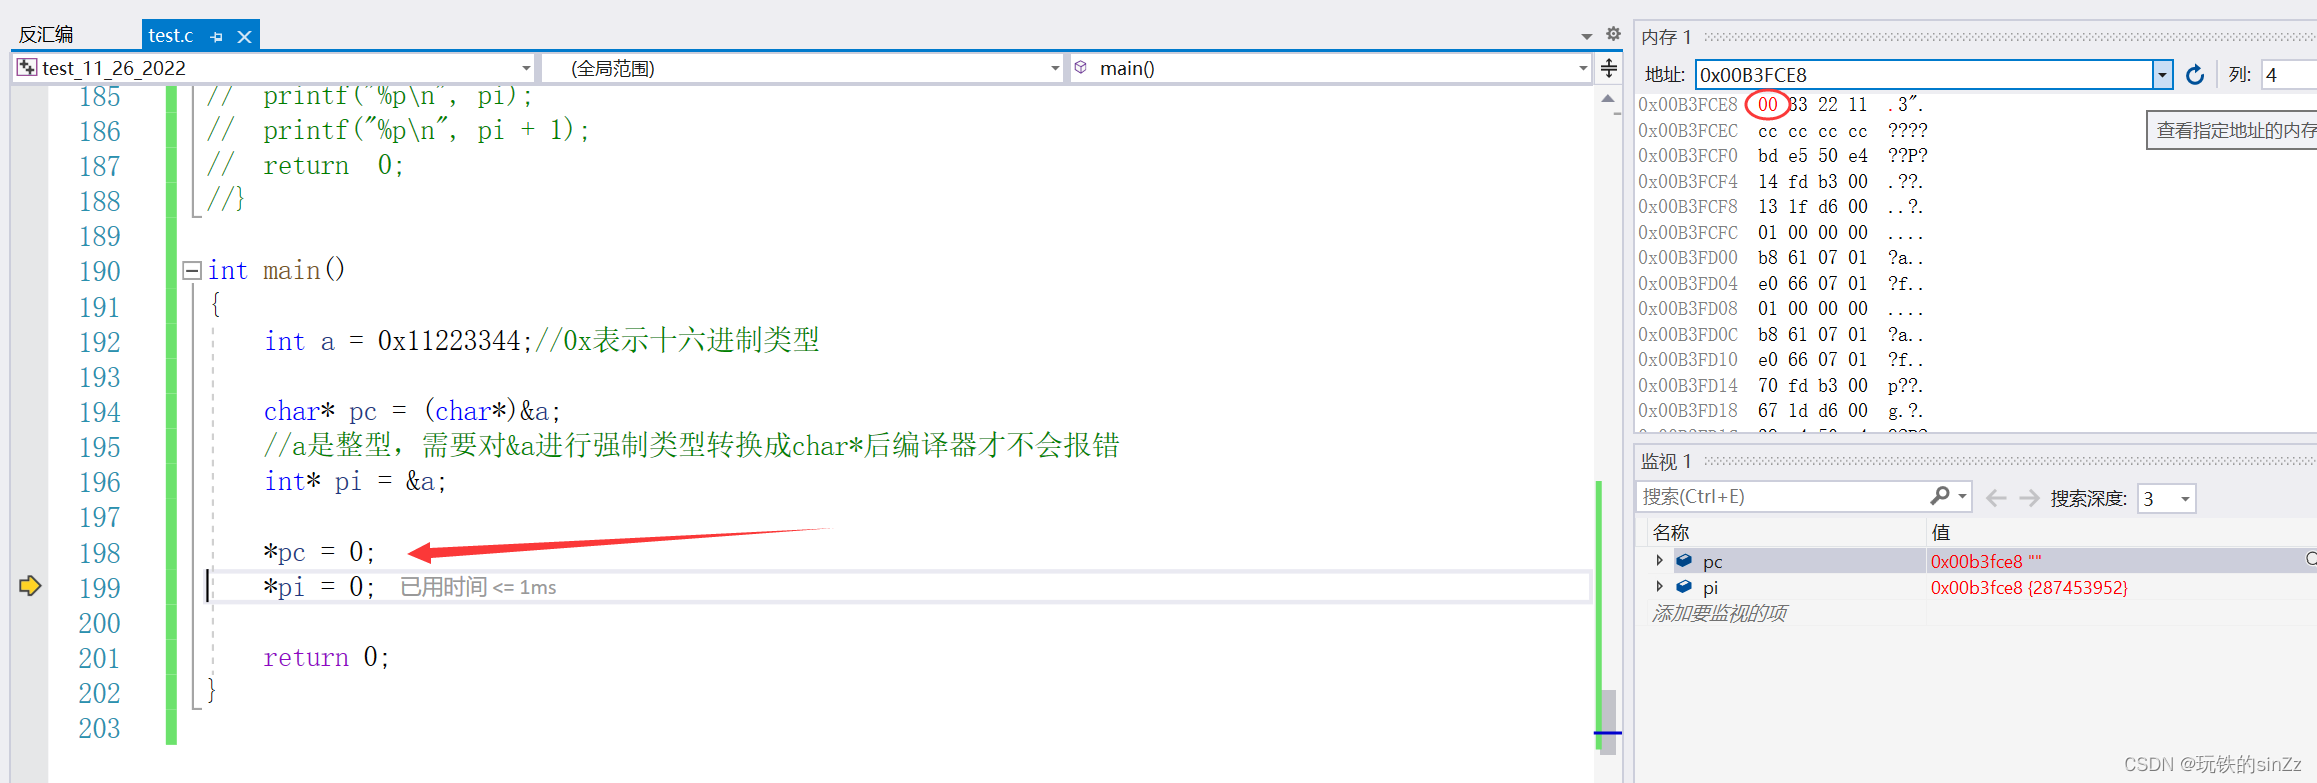The image size is (2317, 783).
Task: Click code line *pi = 0
Action: [x=319, y=587]
